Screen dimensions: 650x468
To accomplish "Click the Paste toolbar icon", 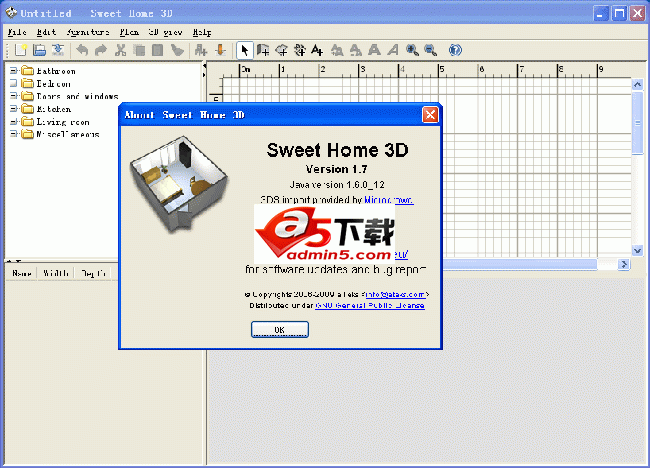I will coord(158,50).
